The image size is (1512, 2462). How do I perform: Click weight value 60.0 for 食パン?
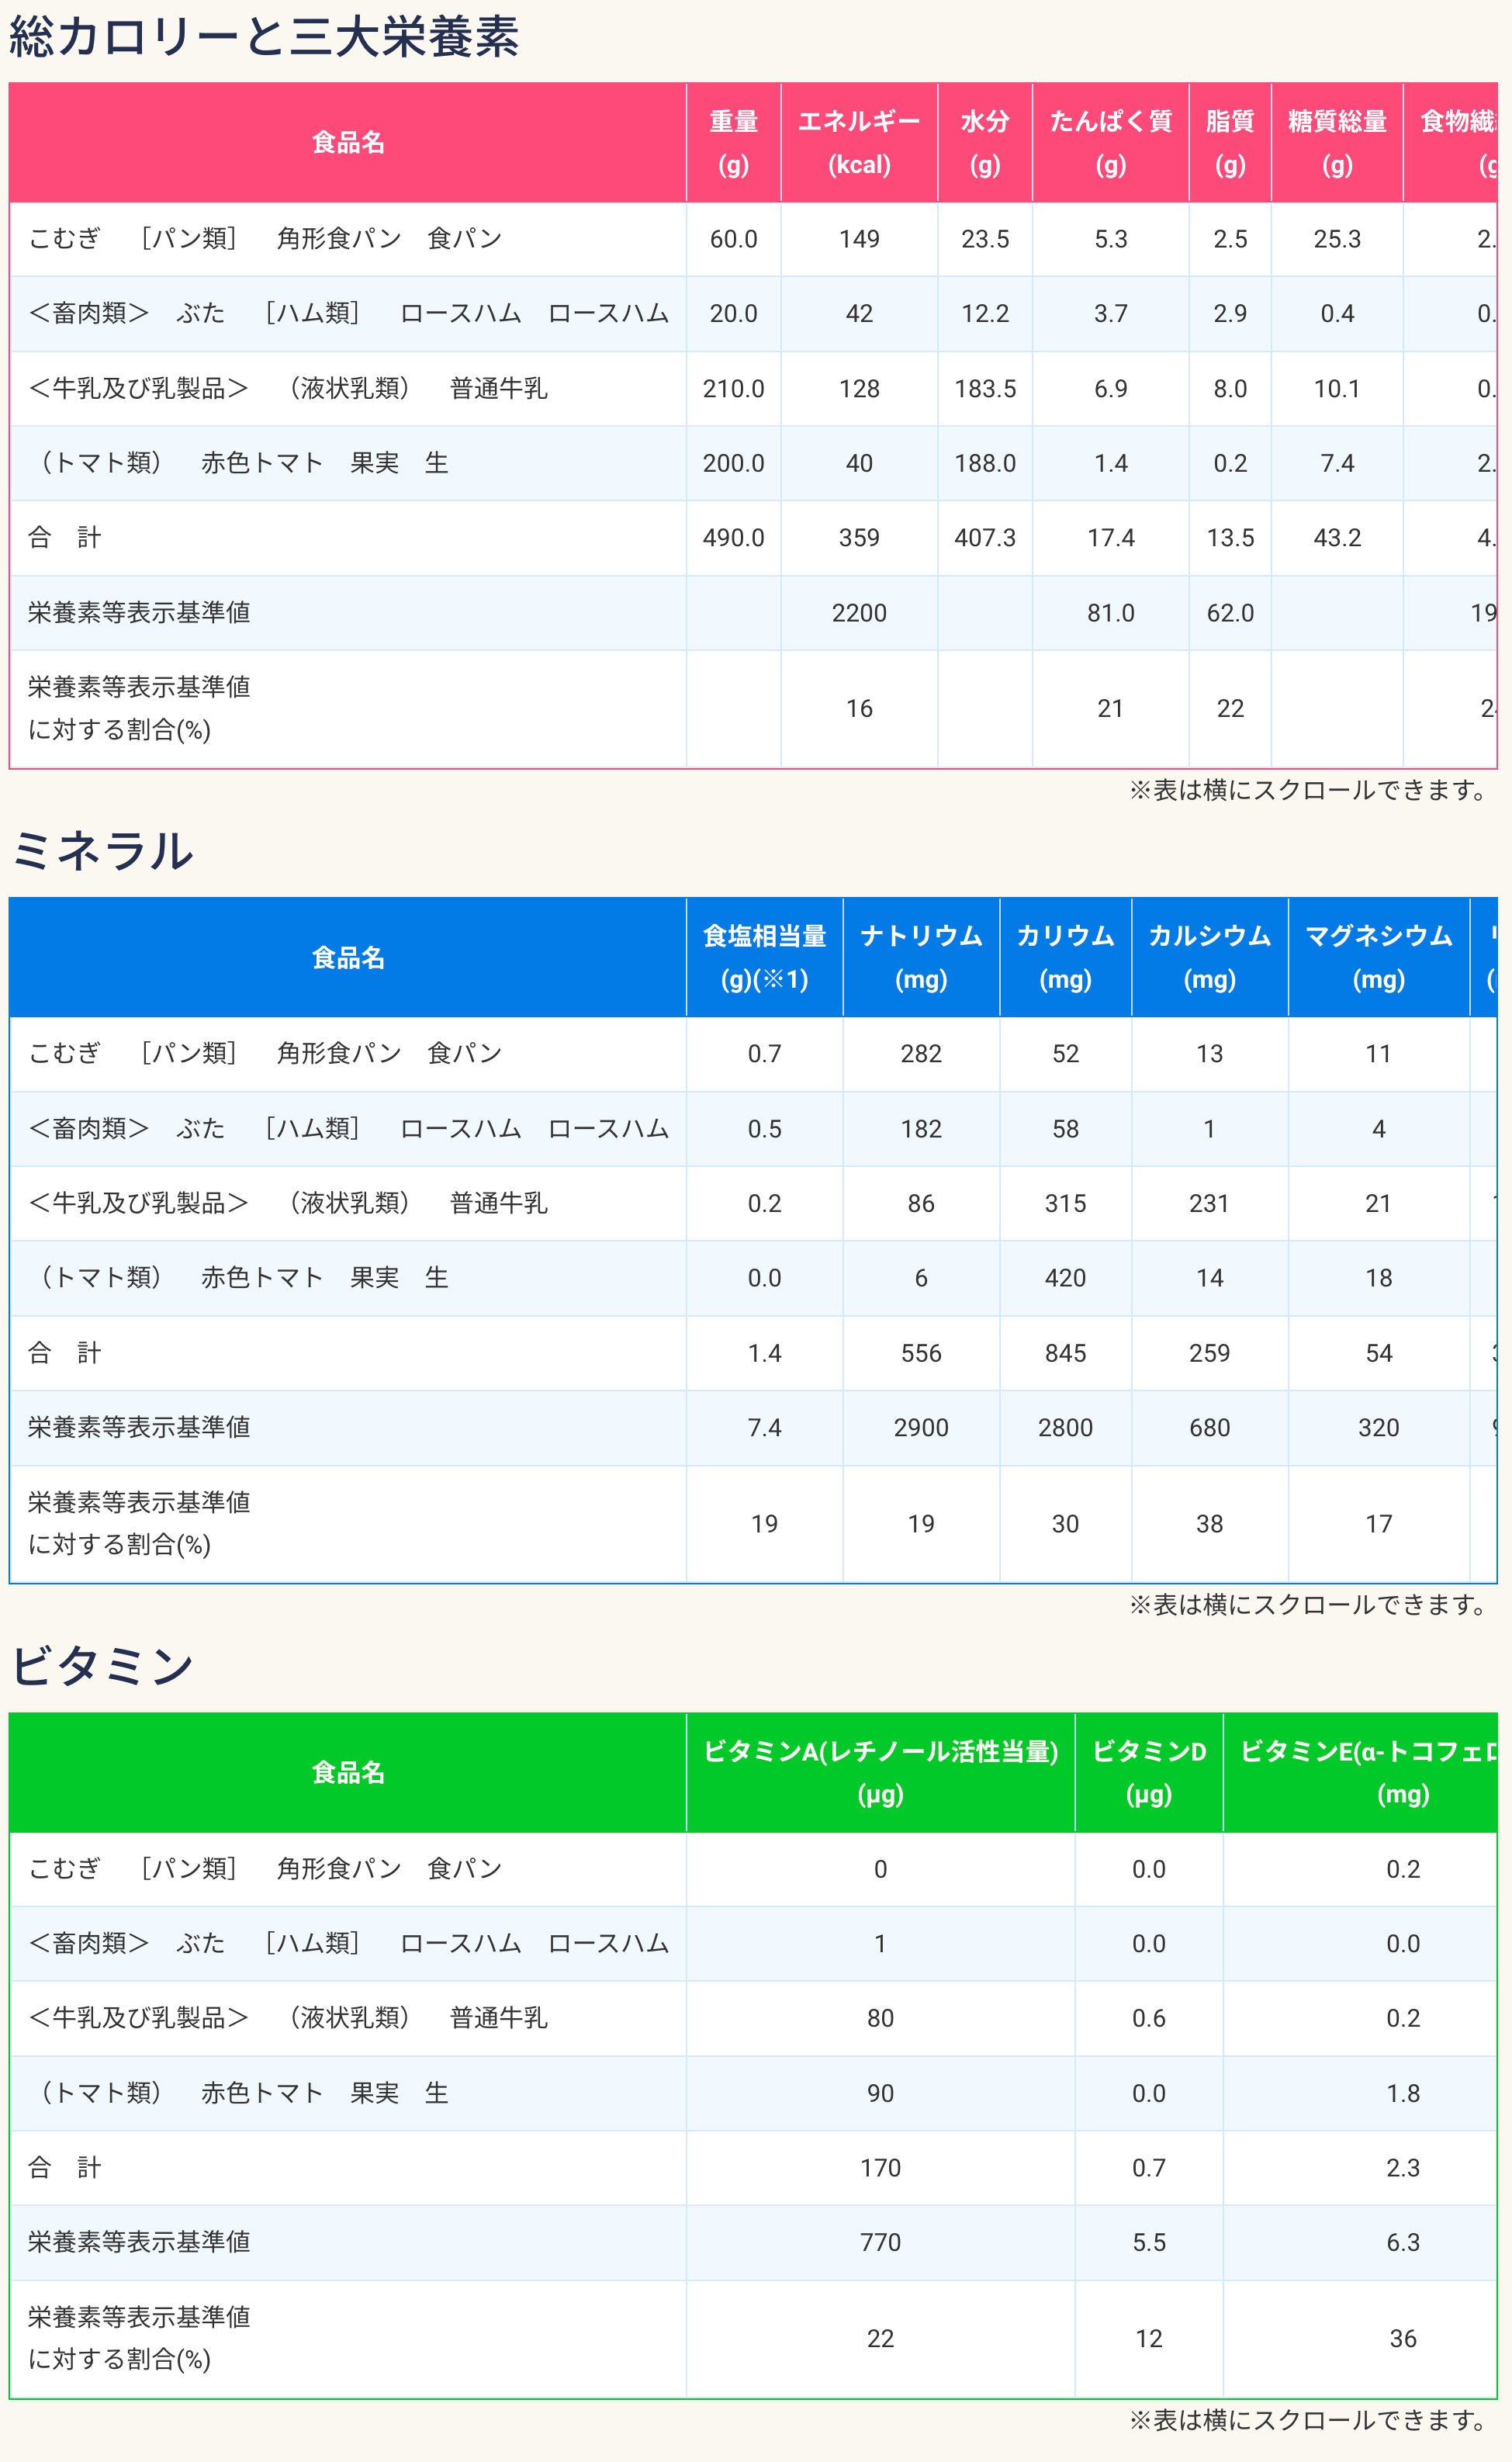[734, 239]
